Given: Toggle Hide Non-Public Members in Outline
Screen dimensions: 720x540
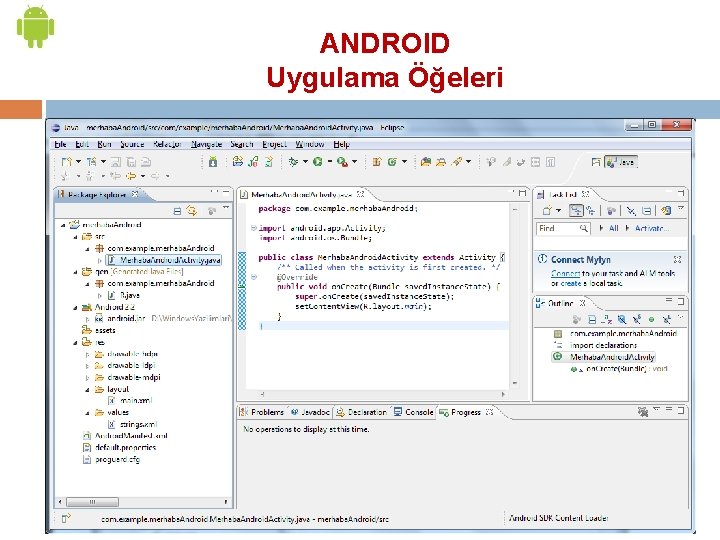Looking at the screenshot, I should 652,319.
